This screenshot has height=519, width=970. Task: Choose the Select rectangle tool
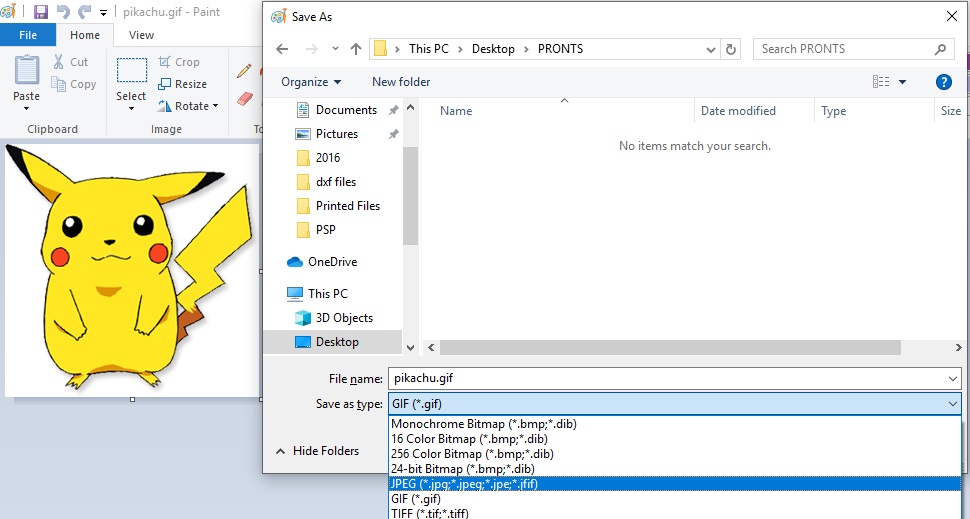pos(131,71)
